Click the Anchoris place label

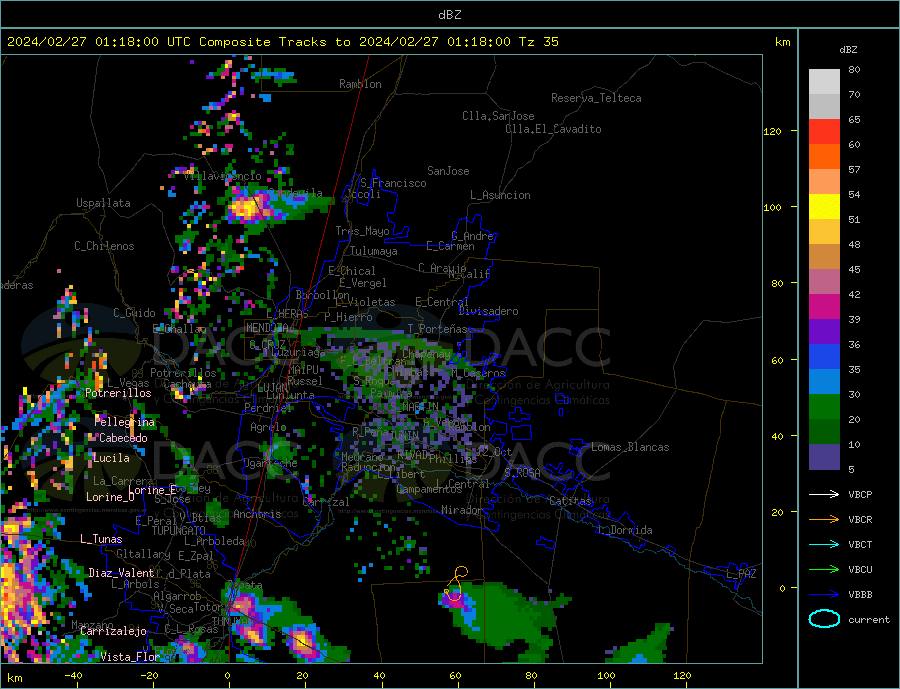257,514
